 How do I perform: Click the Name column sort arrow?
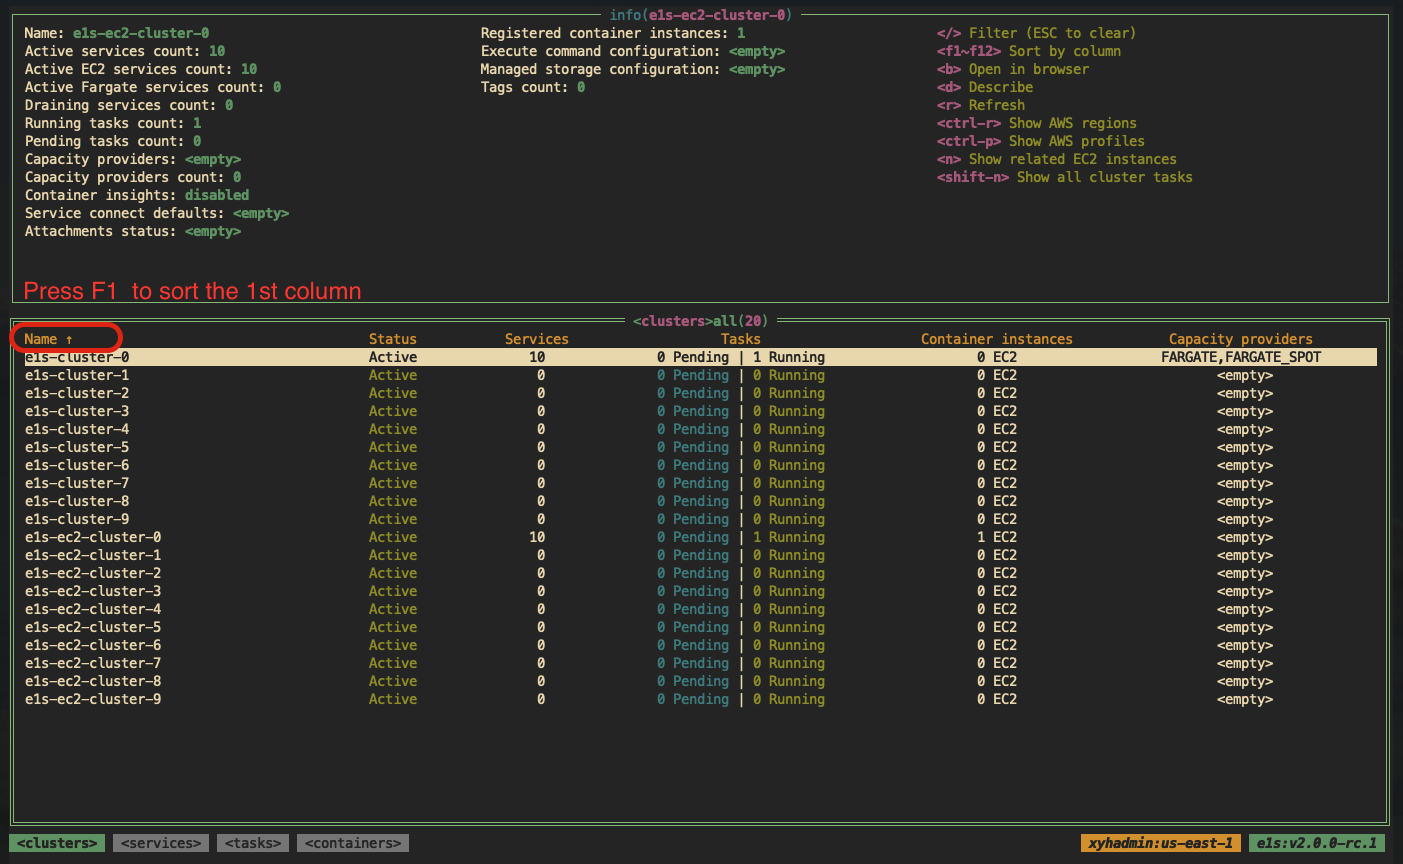point(69,339)
